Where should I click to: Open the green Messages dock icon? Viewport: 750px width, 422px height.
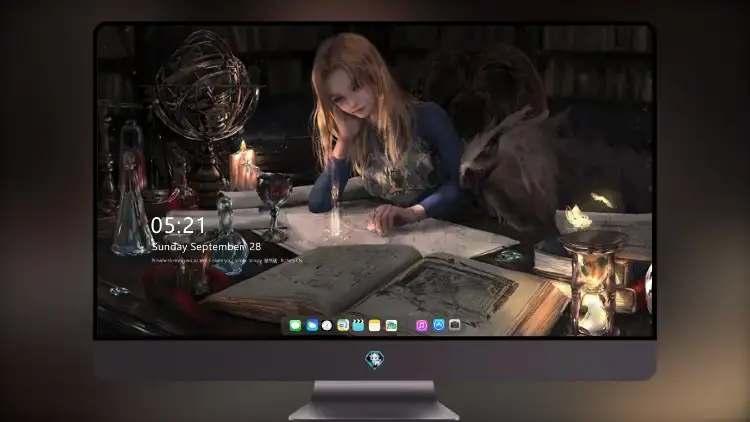[x=295, y=326]
